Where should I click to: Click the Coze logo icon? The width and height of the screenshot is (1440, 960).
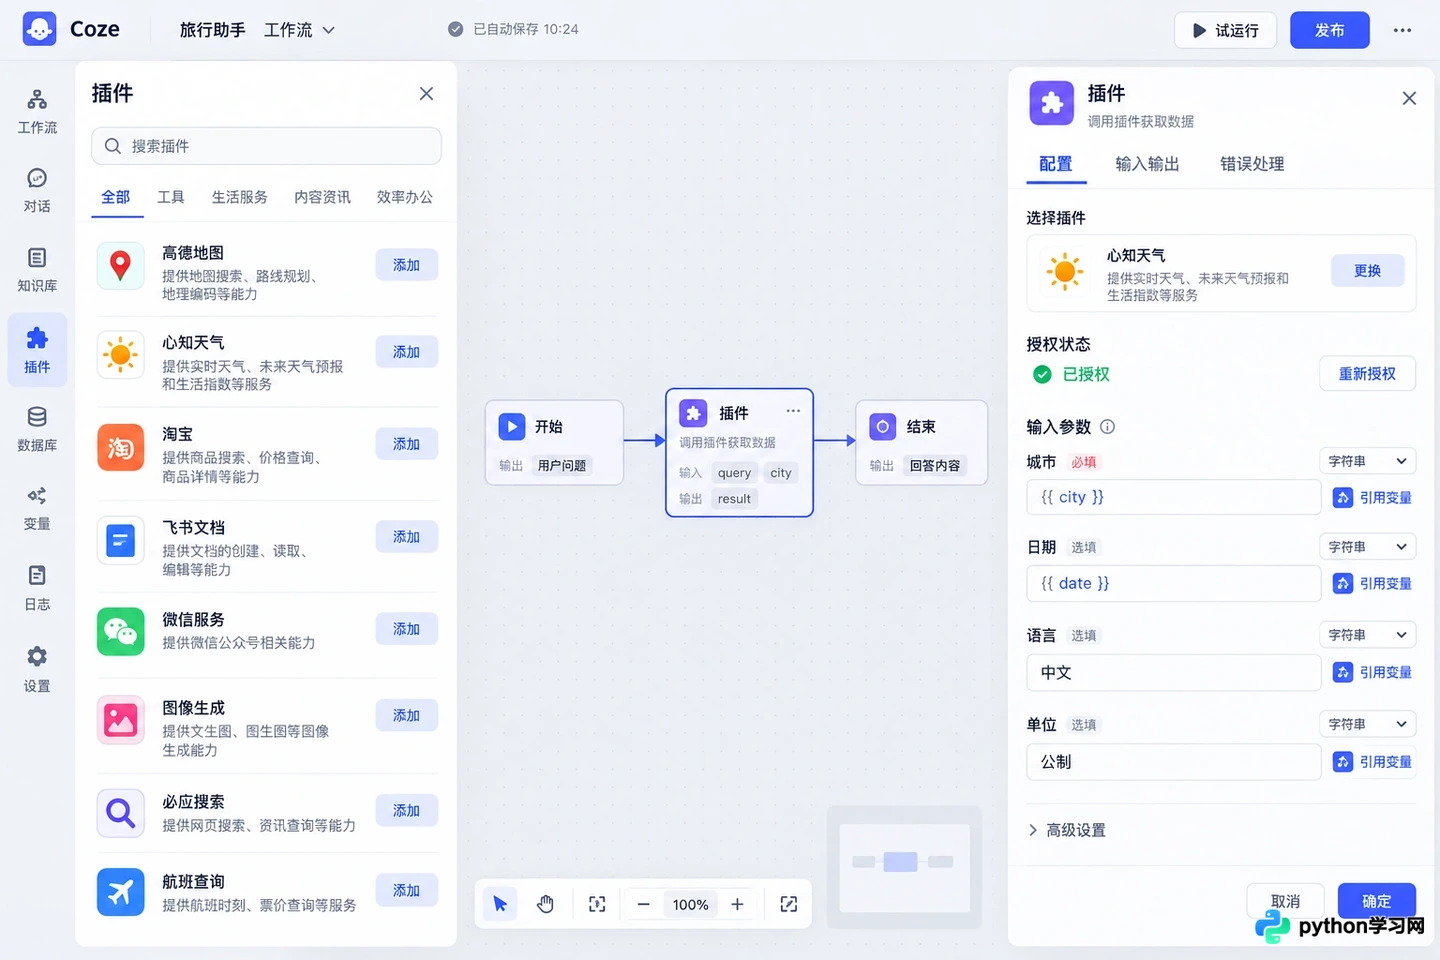(39, 29)
